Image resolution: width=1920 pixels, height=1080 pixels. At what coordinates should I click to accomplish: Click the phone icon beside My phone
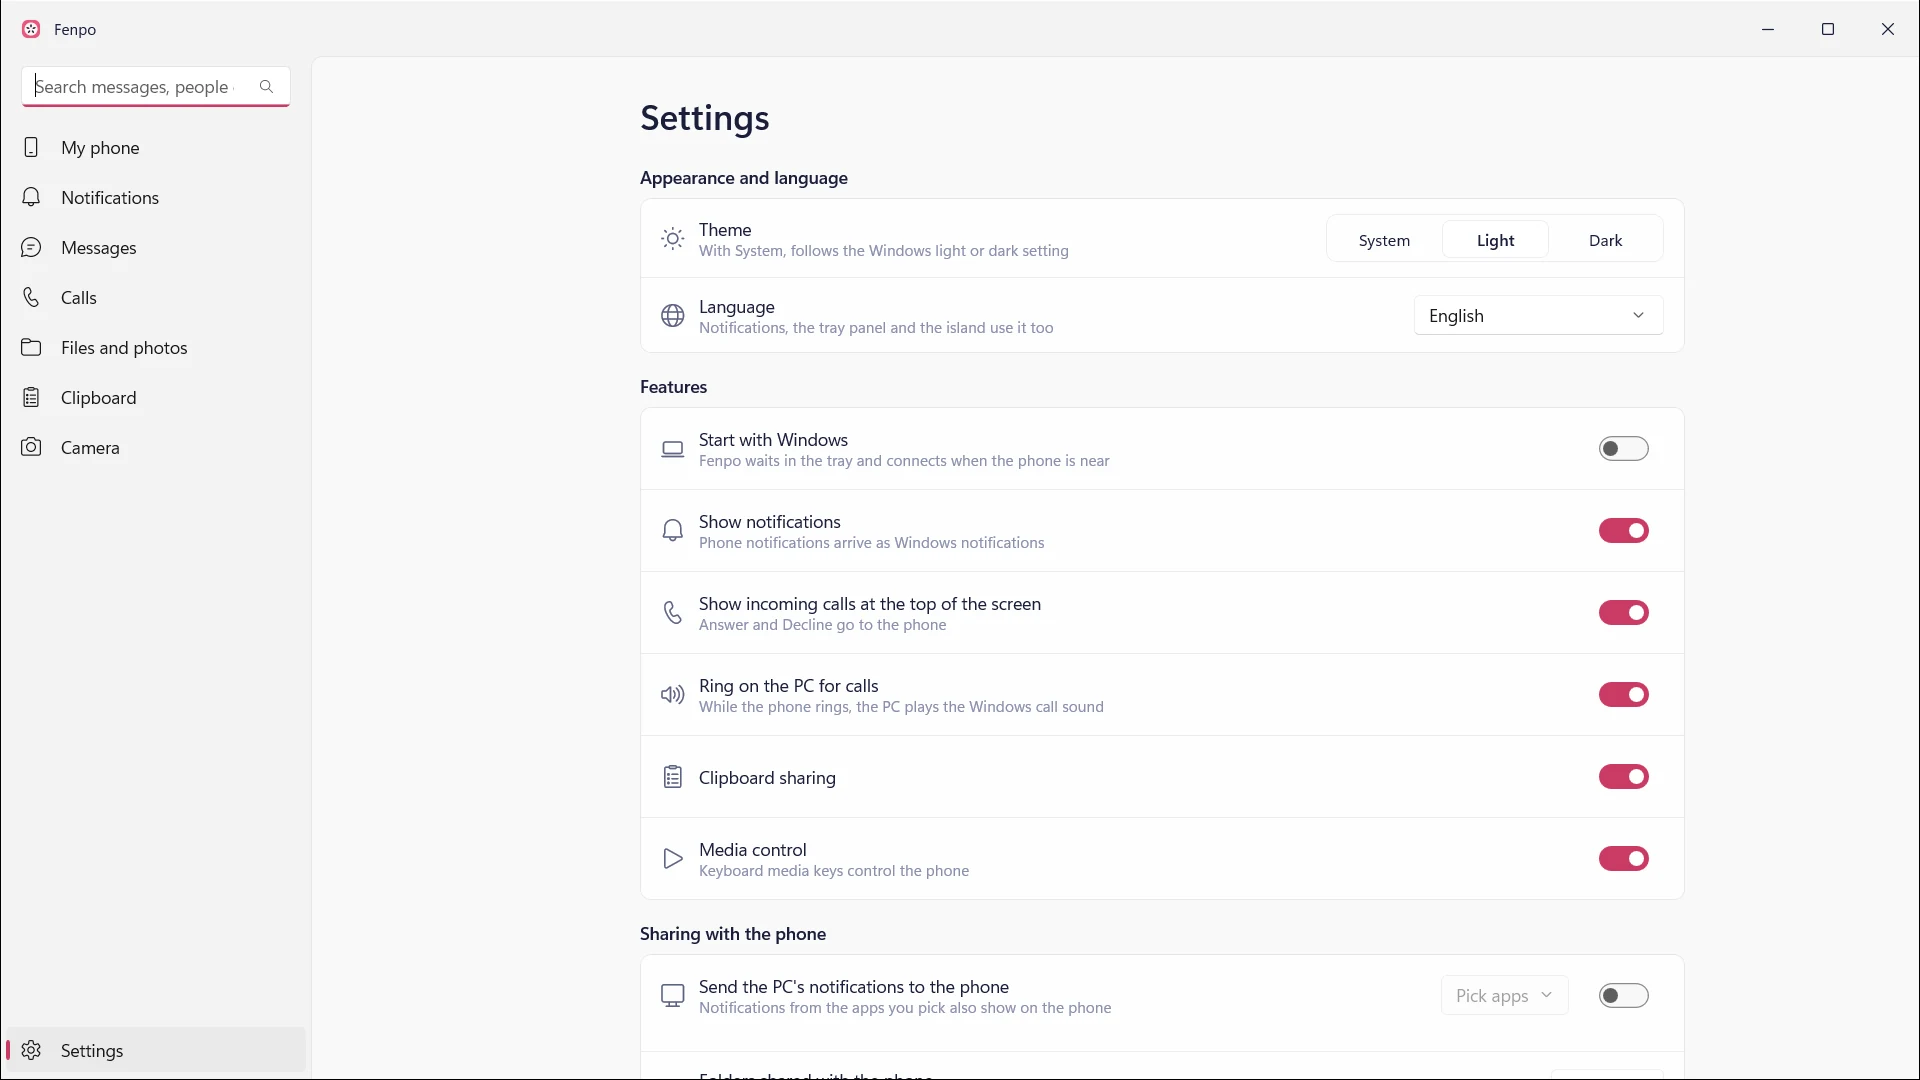click(31, 147)
